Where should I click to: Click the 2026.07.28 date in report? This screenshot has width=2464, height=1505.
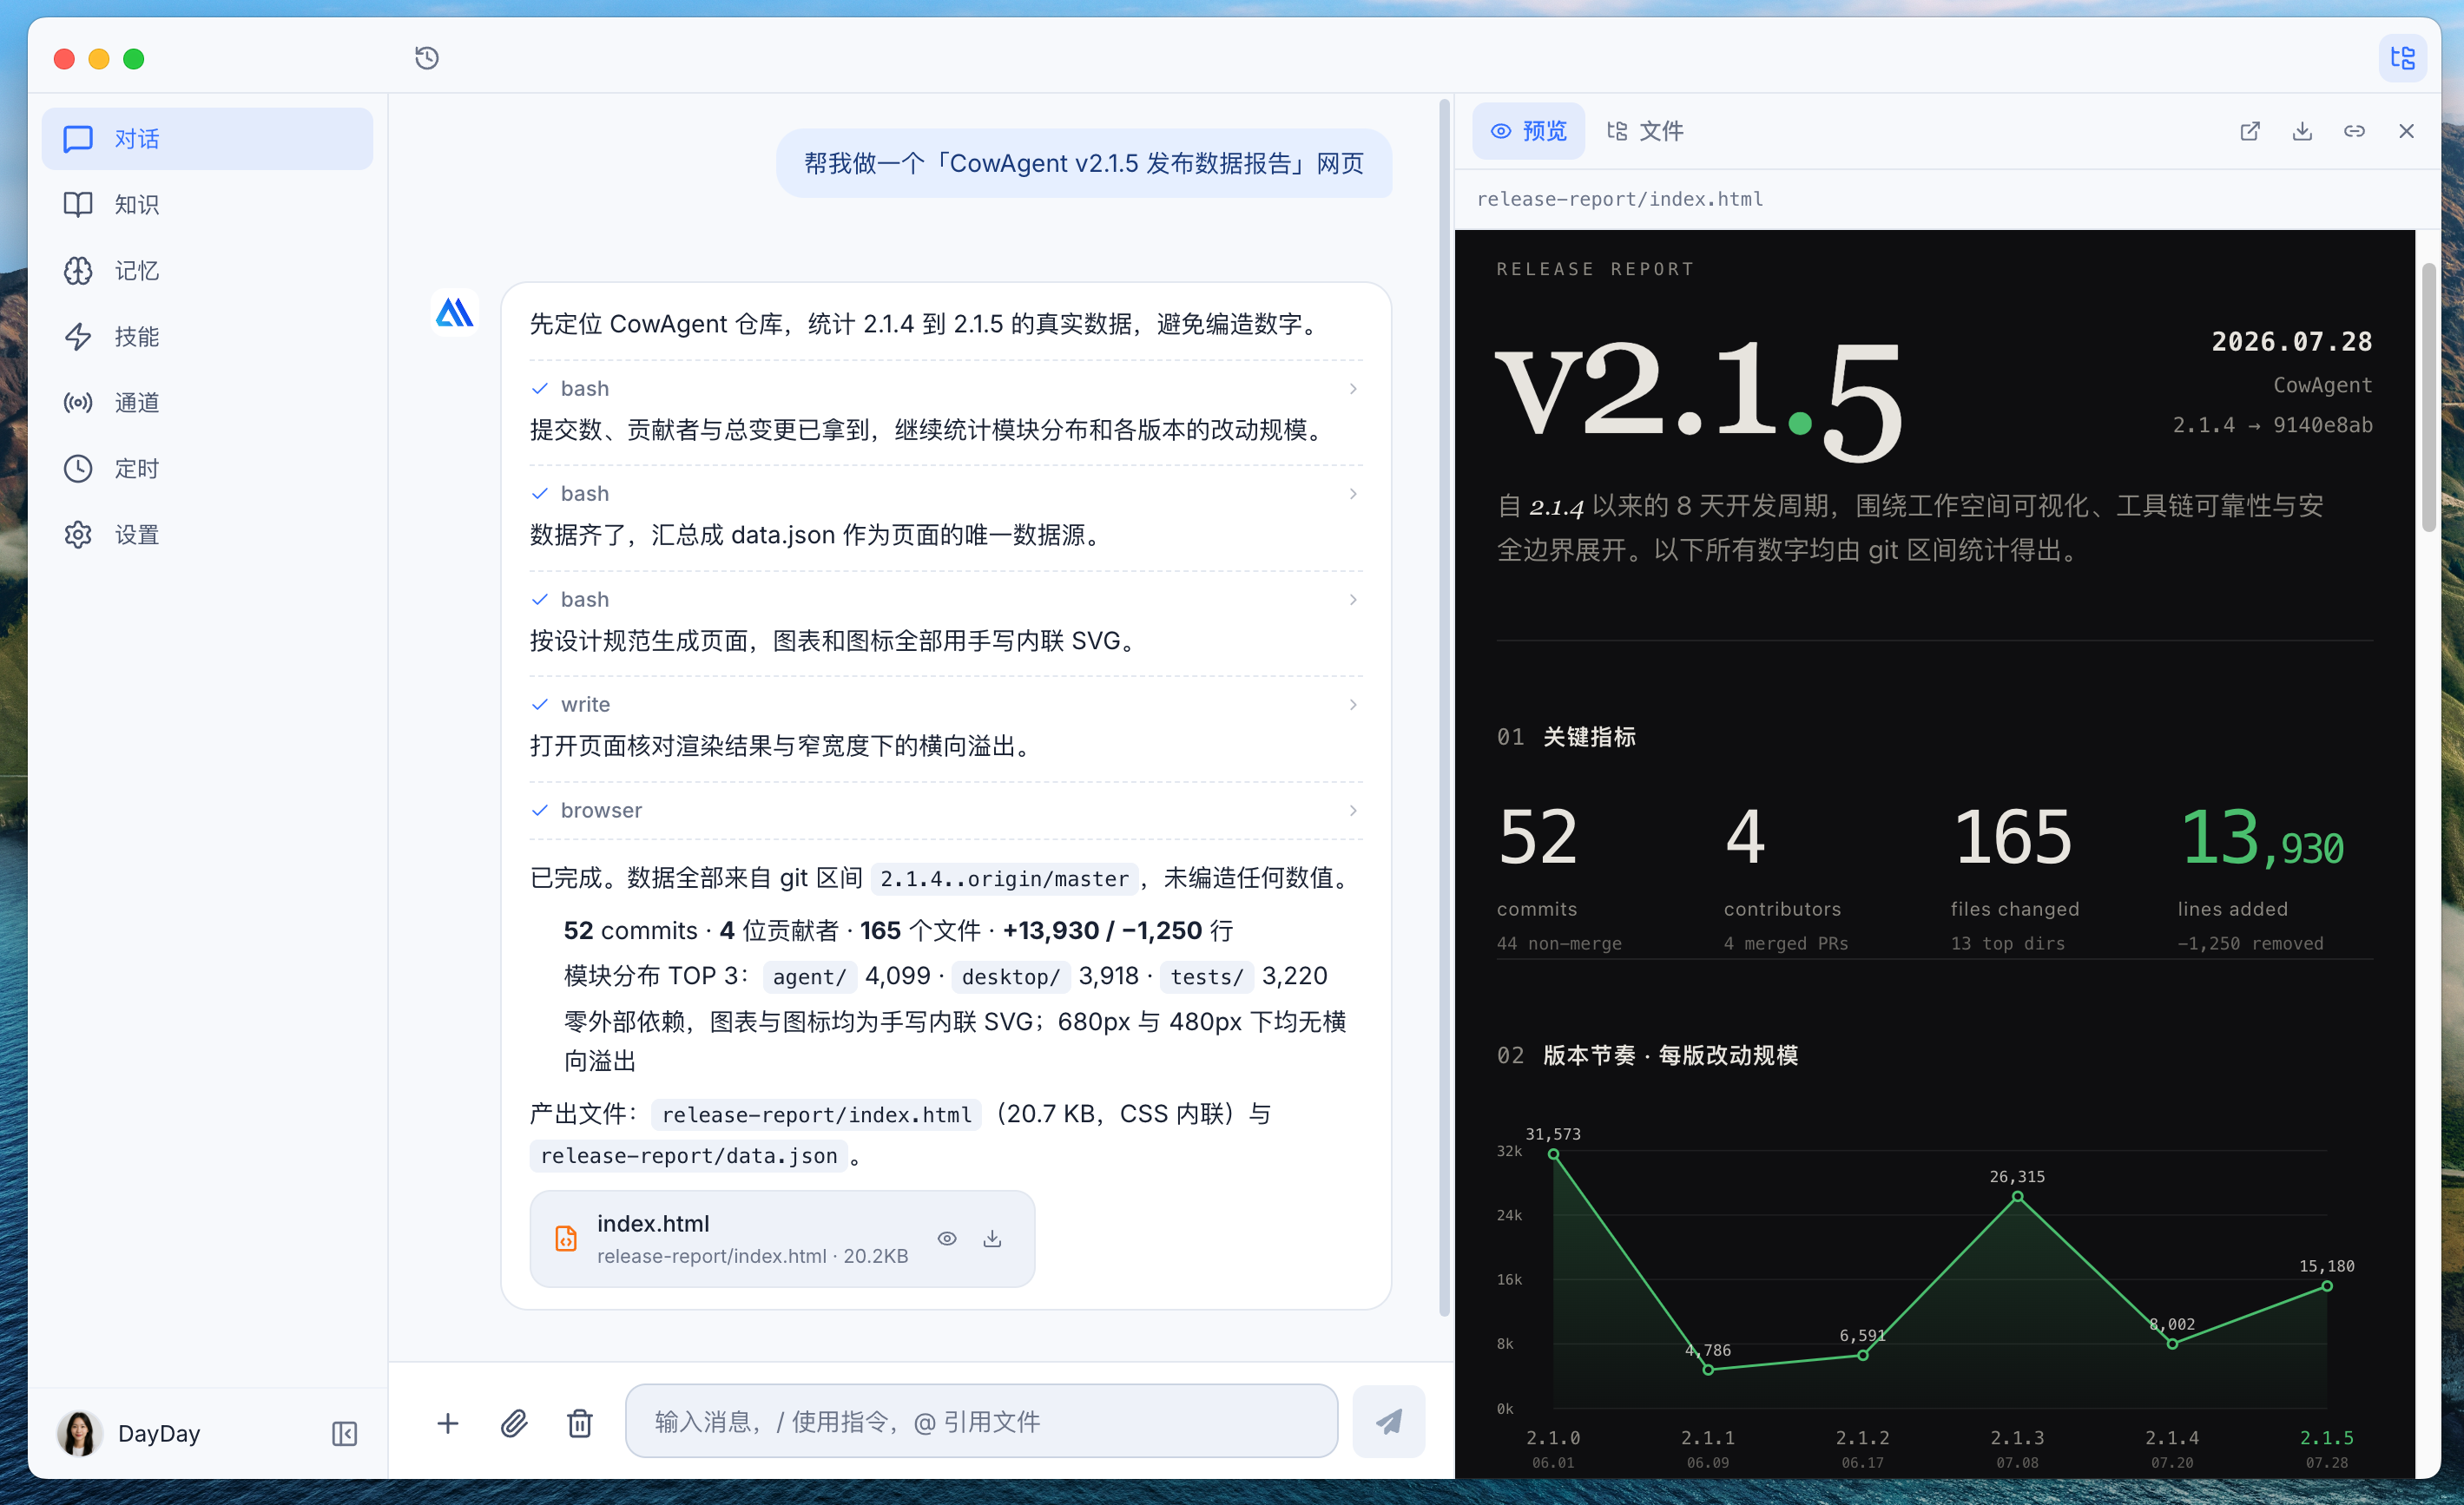2291,342
